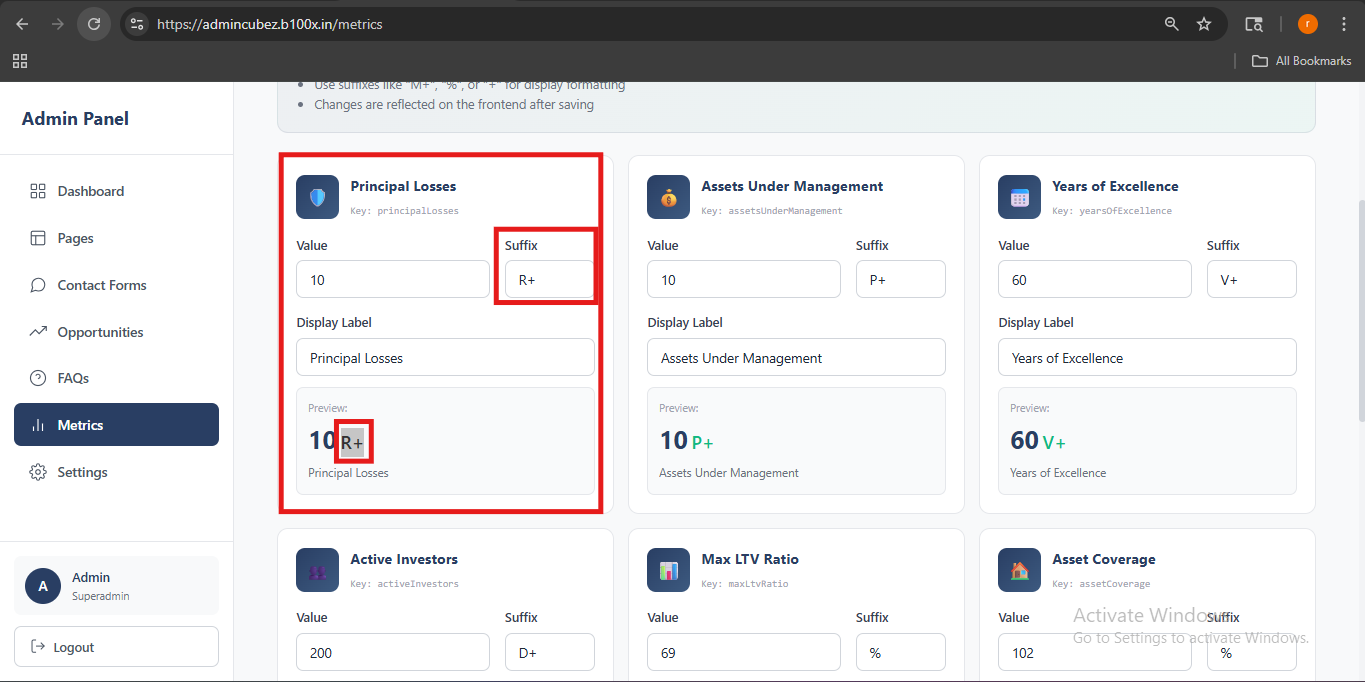1365x682 pixels.
Task: Focus Active Investors Value field
Action: (393, 652)
